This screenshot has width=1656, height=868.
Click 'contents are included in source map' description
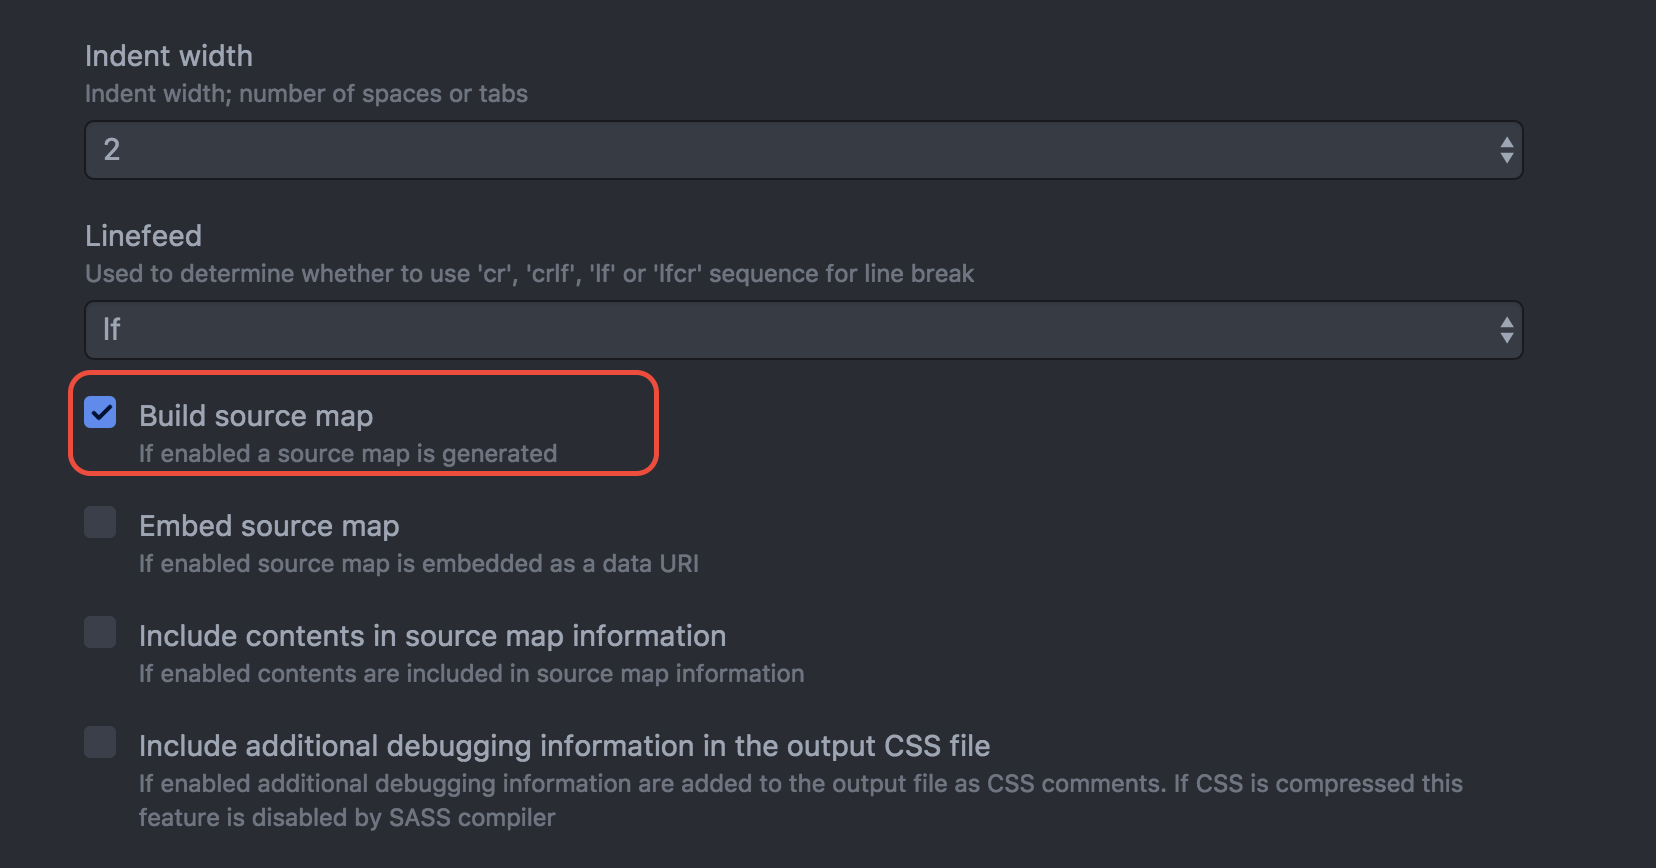click(471, 674)
